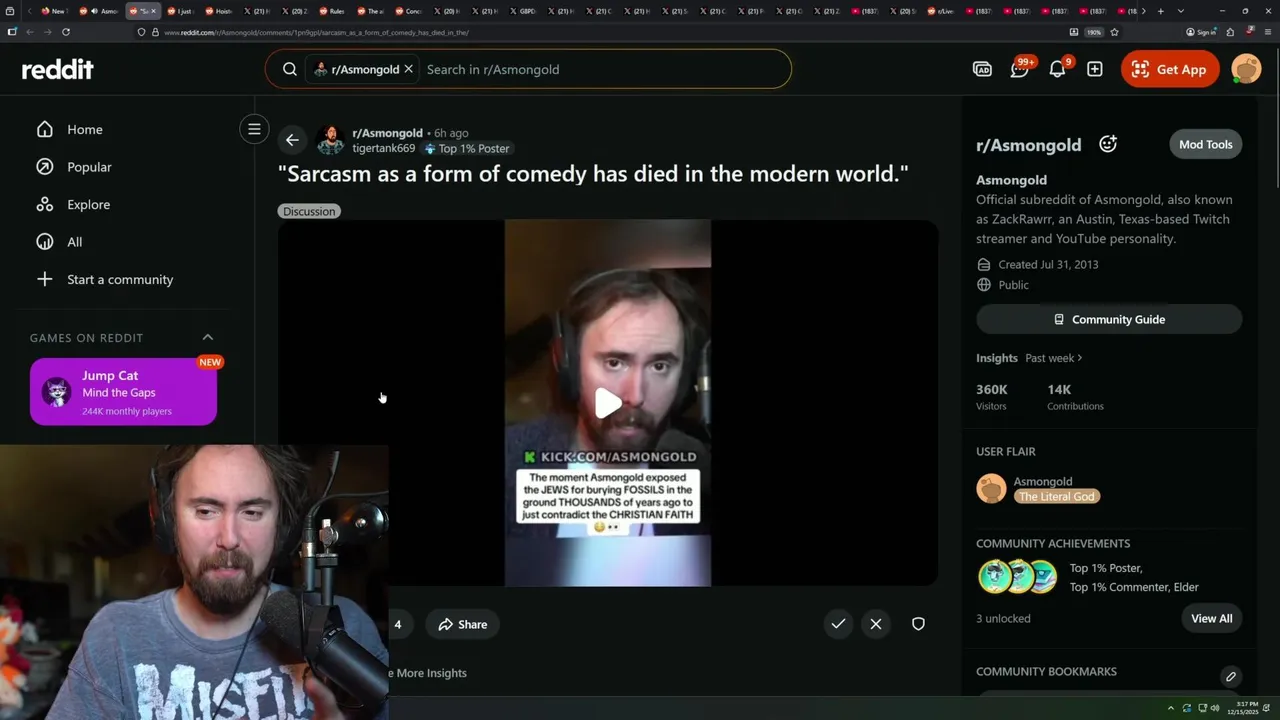Create a post with plus icon
This screenshot has height=720, width=1280.
1095,69
